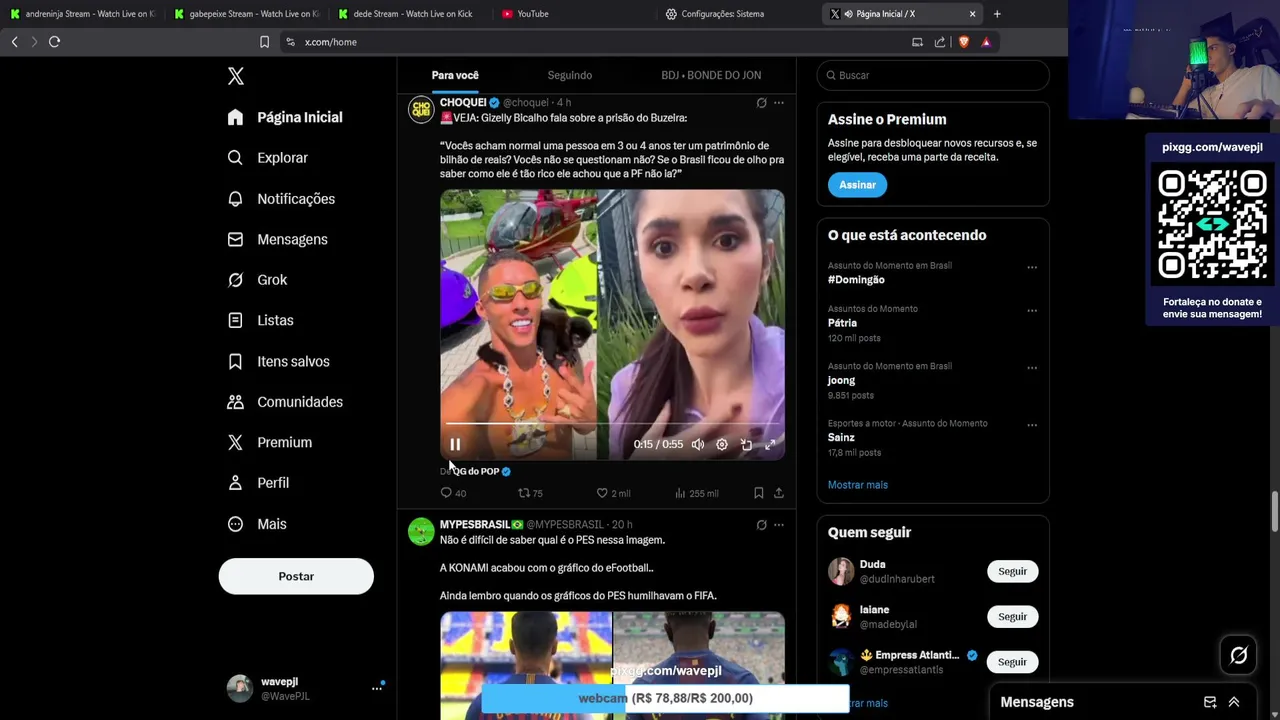Expand the Mais menu in the sidebar
The image size is (1280, 720).
click(257, 524)
